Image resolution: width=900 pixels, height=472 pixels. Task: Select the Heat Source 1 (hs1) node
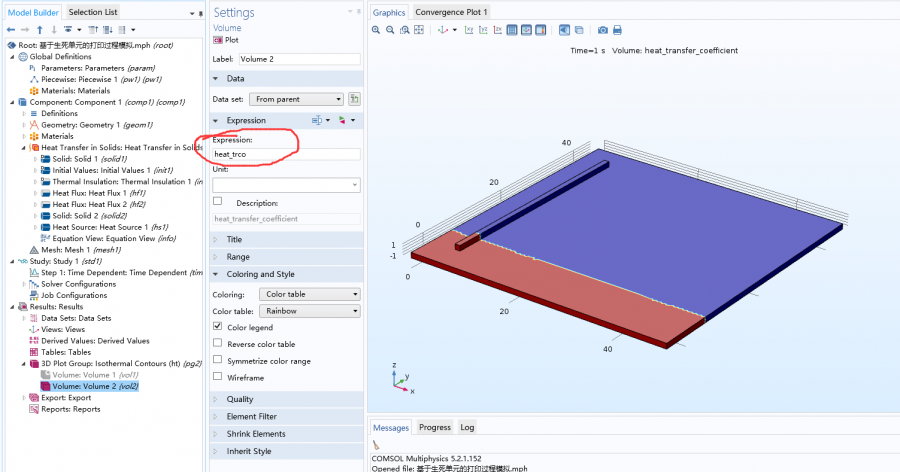(x=104, y=227)
